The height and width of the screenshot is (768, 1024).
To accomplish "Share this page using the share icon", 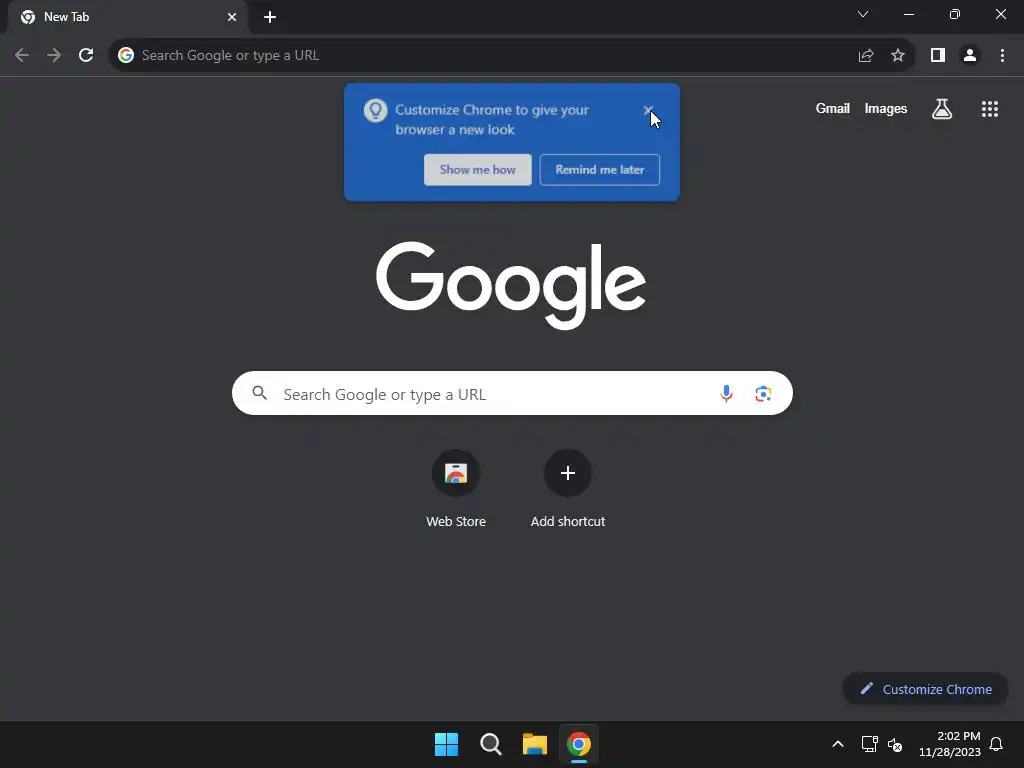I will [866, 56].
